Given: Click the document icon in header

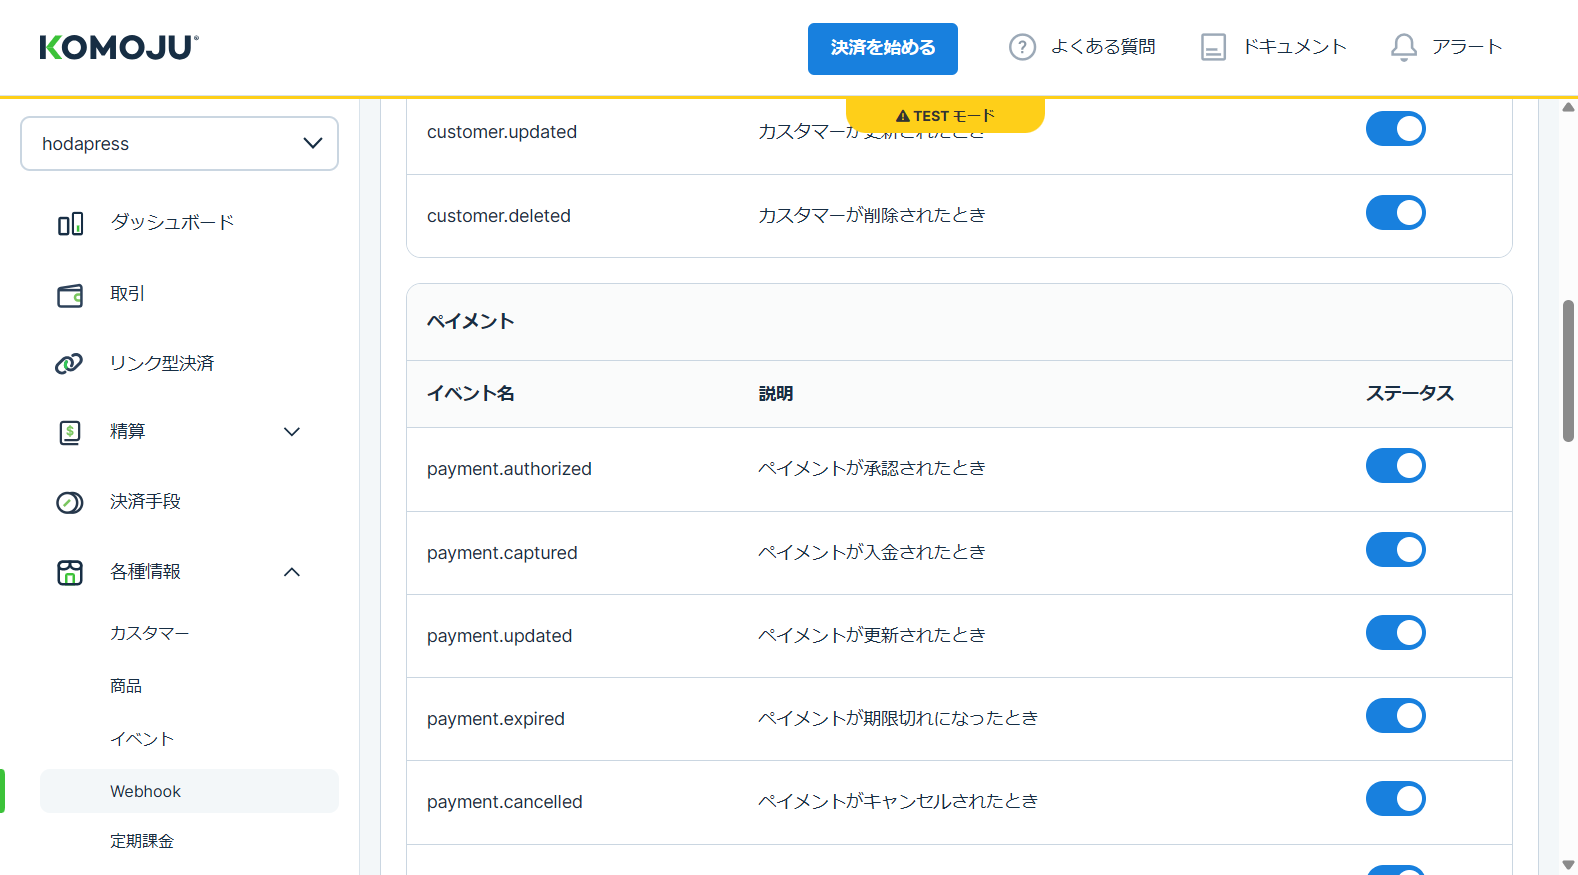Looking at the screenshot, I should pyautogui.click(x=1213, y=47).
